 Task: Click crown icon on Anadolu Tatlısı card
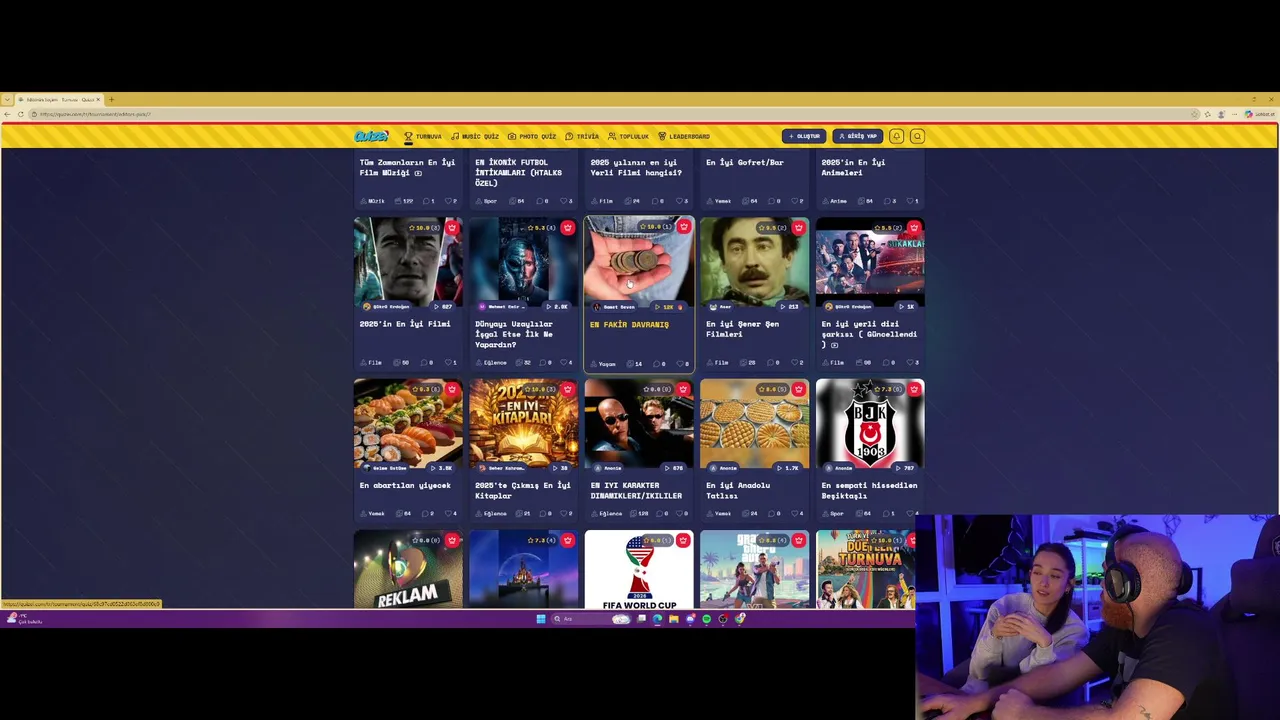click(x=798, y=389)
